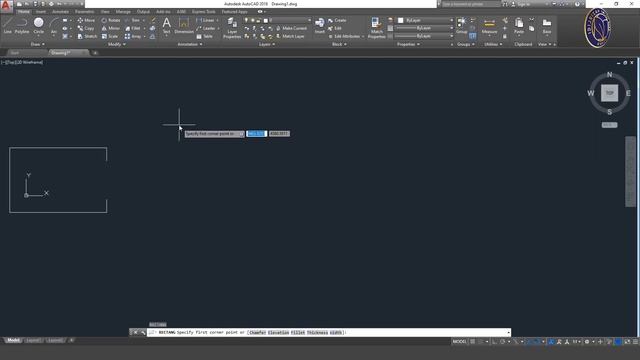Click the Linear dimension tool
This screenshot has width=640, height=360.
click(x=206, y=20)
